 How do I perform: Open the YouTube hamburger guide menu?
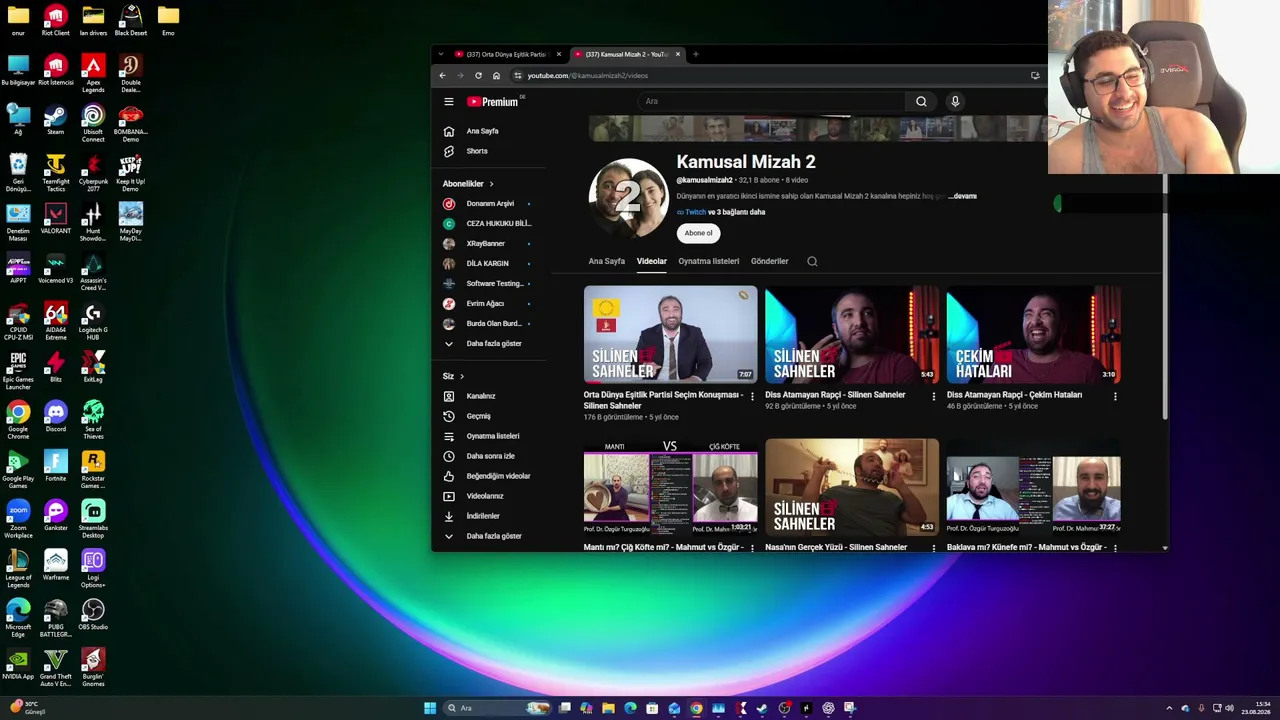coord(449,101)
